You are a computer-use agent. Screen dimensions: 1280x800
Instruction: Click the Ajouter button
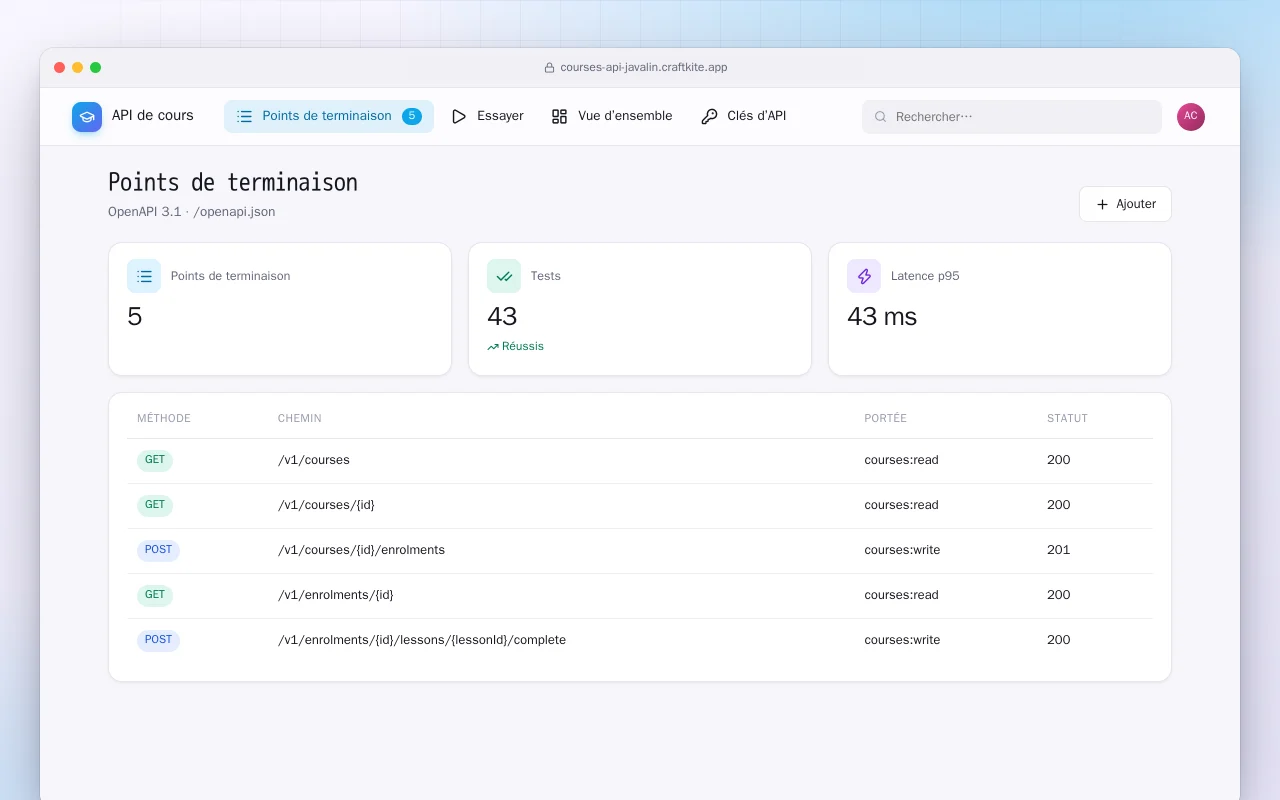coord(1125,204)
